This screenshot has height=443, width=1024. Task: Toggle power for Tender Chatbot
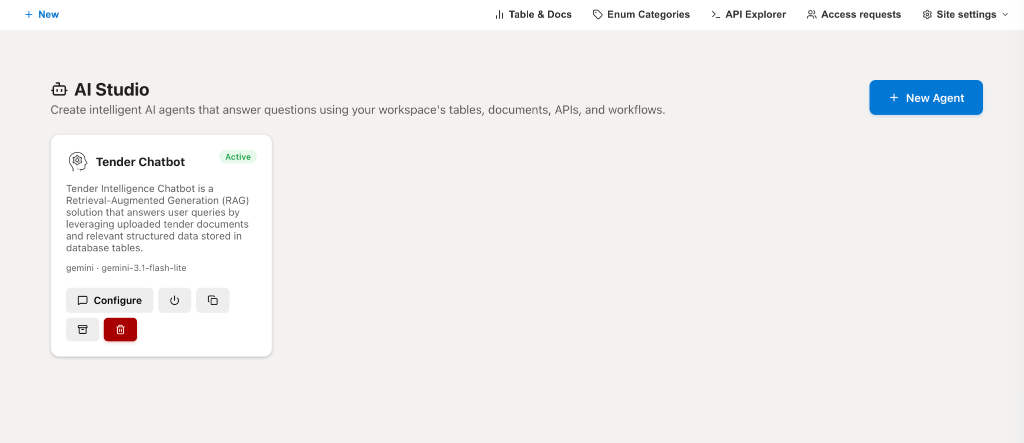point(174,301)
